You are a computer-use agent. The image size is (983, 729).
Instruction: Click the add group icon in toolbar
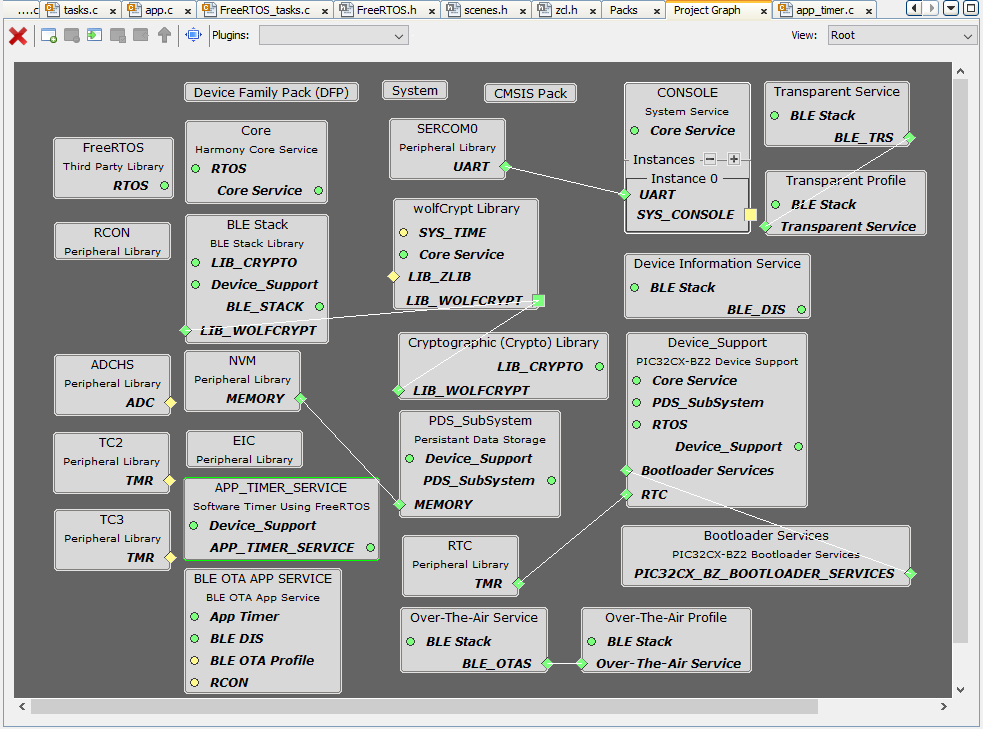pyautogui.click(x=49, y=36)
